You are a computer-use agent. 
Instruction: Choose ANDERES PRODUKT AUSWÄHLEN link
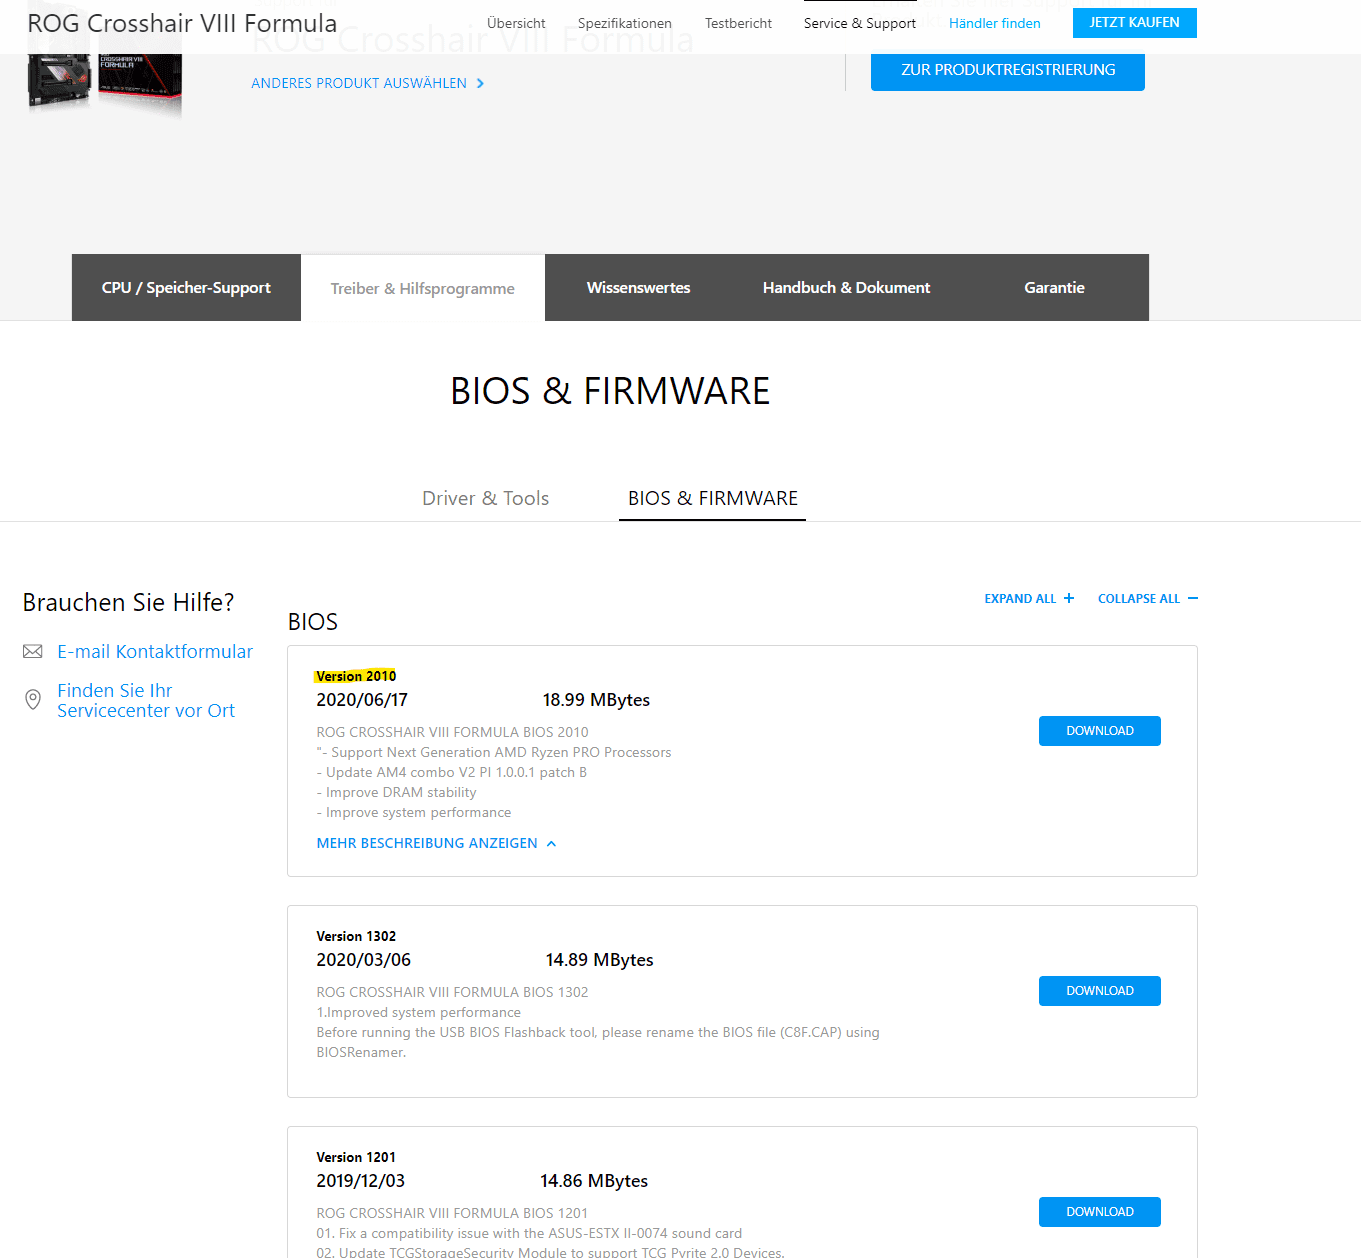tap(359, 83)
